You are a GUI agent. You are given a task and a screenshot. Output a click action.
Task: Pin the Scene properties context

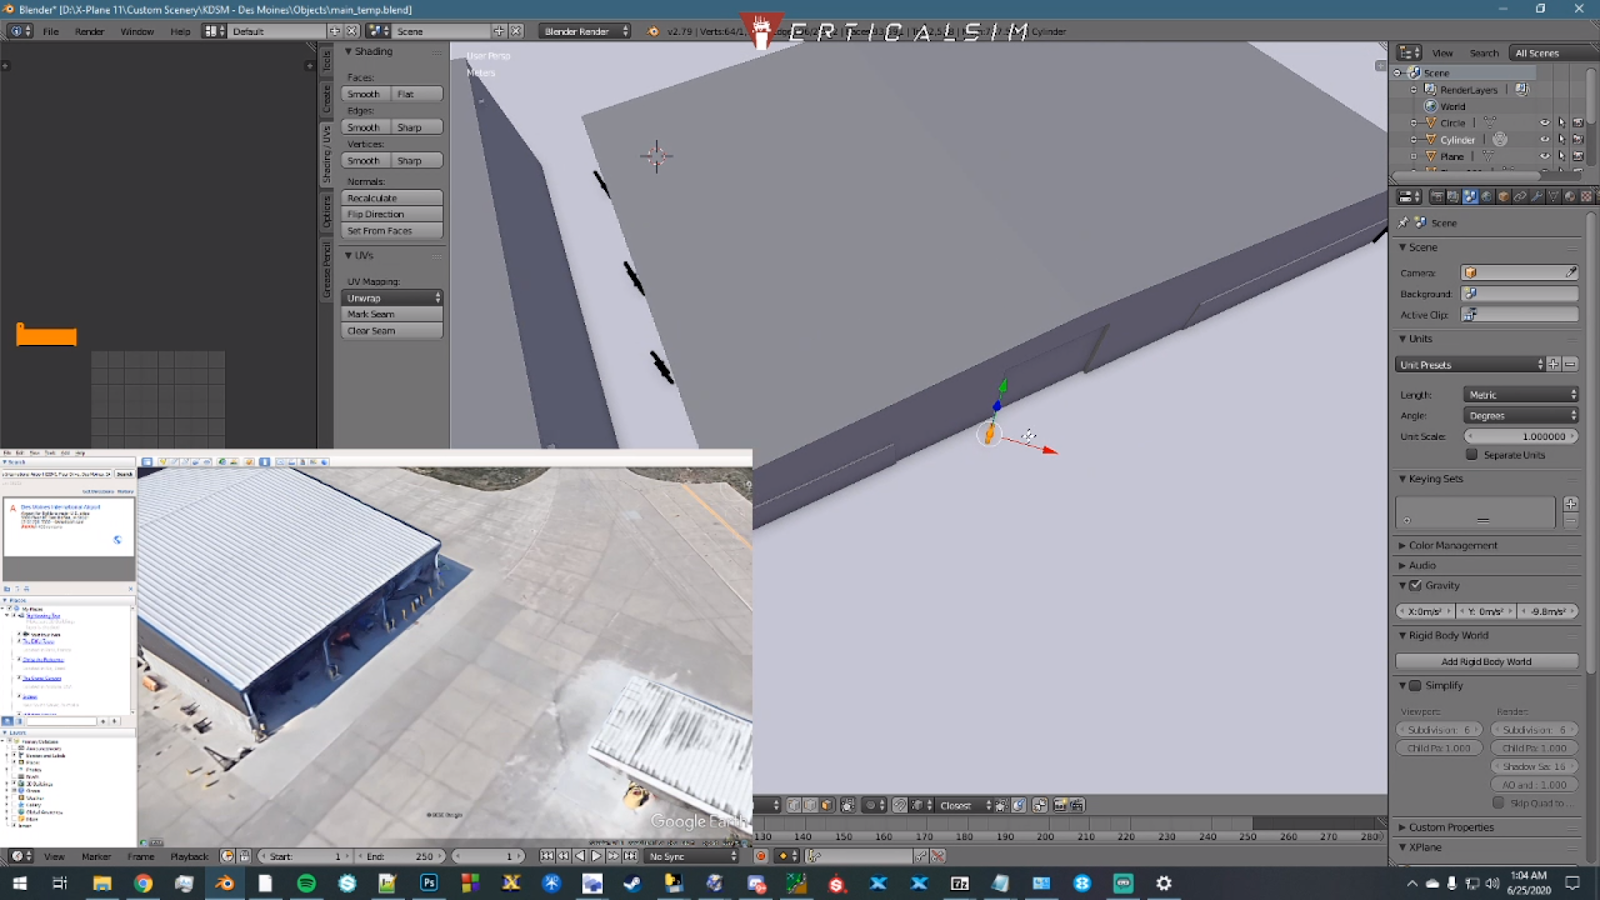pyautogui.click(x=1403, y=222)
